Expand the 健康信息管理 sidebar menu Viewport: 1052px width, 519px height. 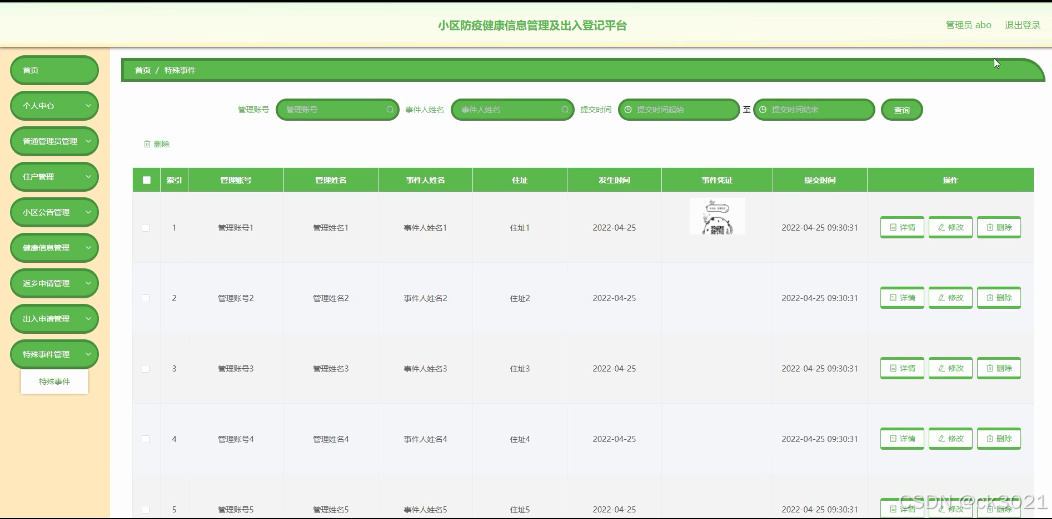pyautogui.click(x=54, y=248)
